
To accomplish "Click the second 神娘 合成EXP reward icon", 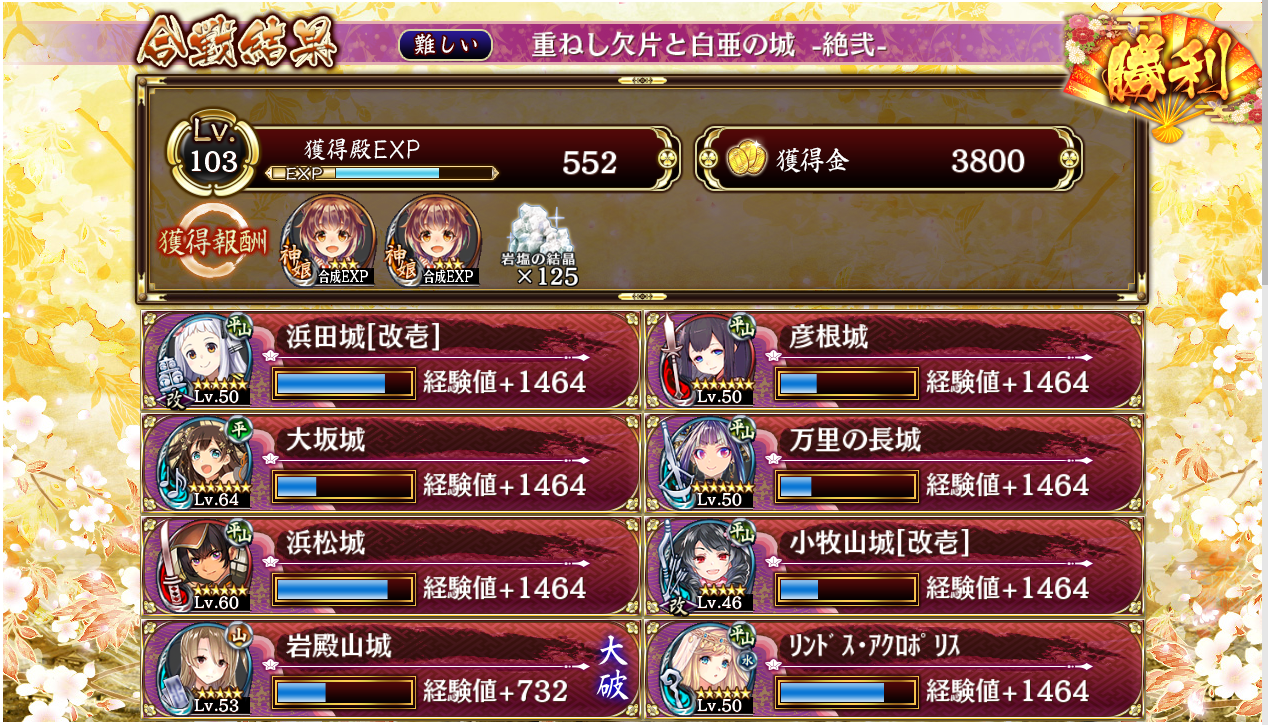I will pos(431,240).
